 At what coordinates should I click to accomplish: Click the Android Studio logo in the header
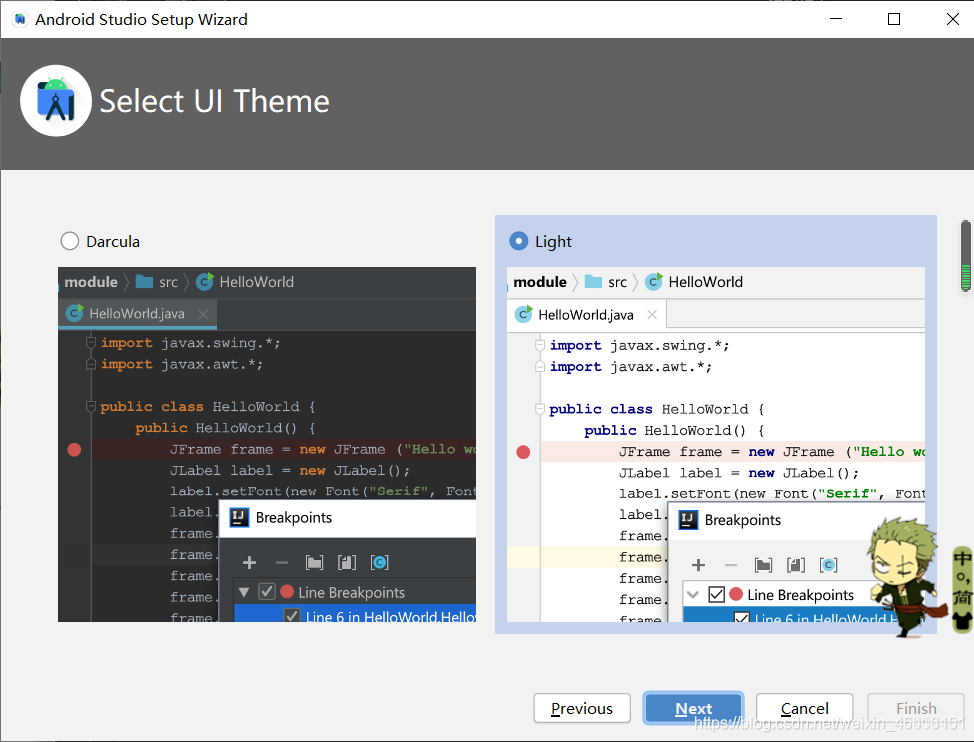pos(56,101)
